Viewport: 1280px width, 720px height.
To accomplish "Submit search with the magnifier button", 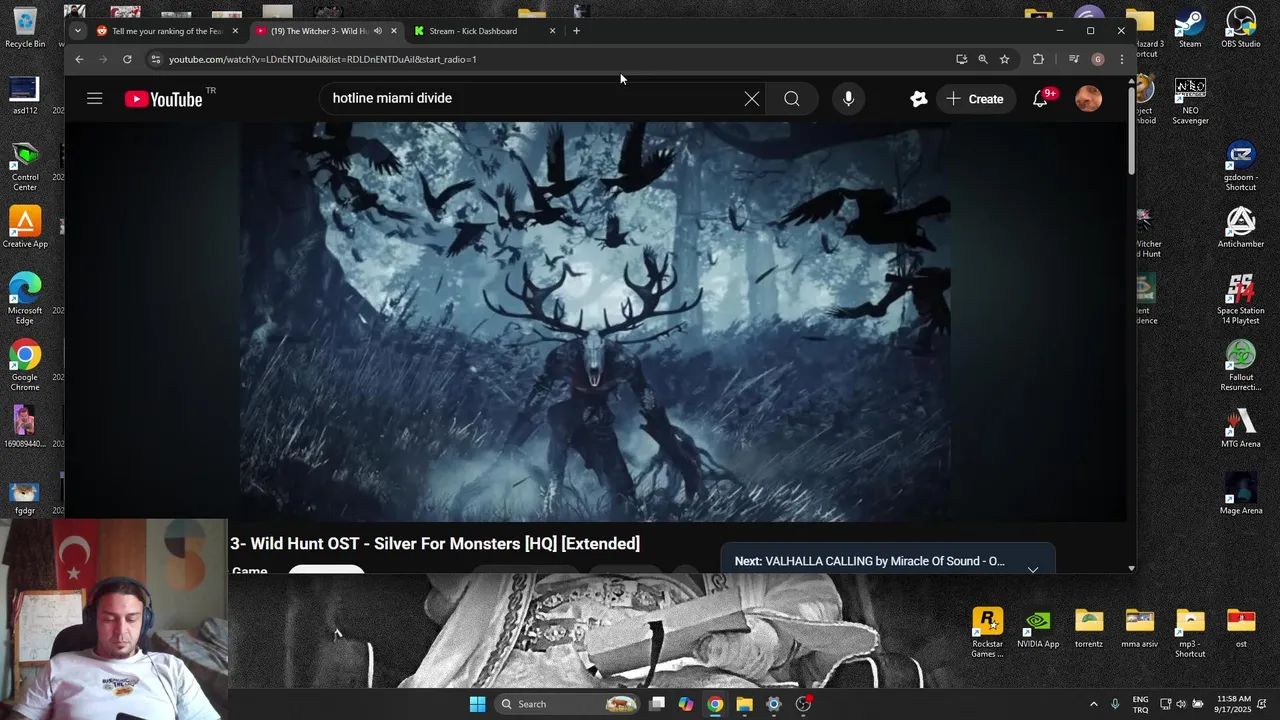I will pyautogui.click(x=791, y=98).
